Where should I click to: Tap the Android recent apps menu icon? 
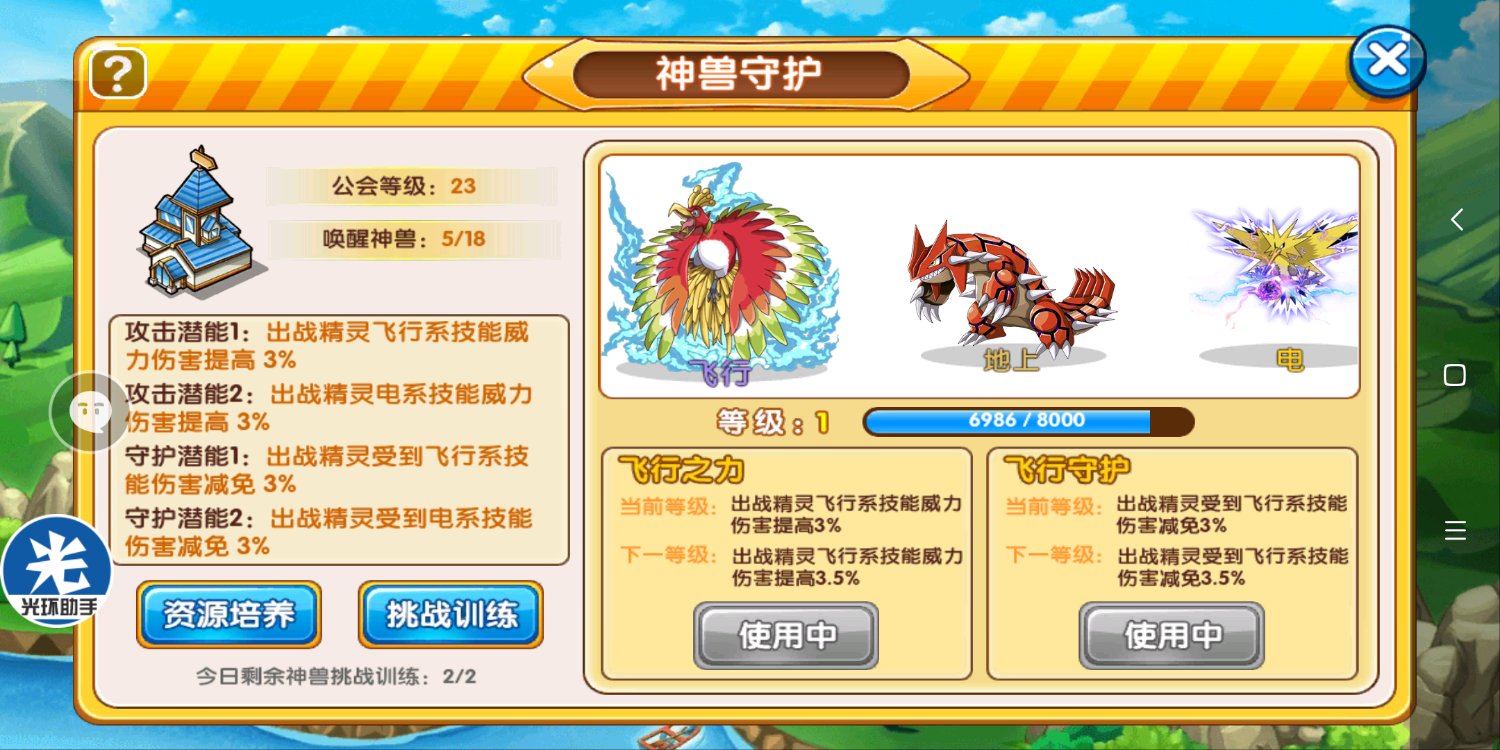point(1455,530)
